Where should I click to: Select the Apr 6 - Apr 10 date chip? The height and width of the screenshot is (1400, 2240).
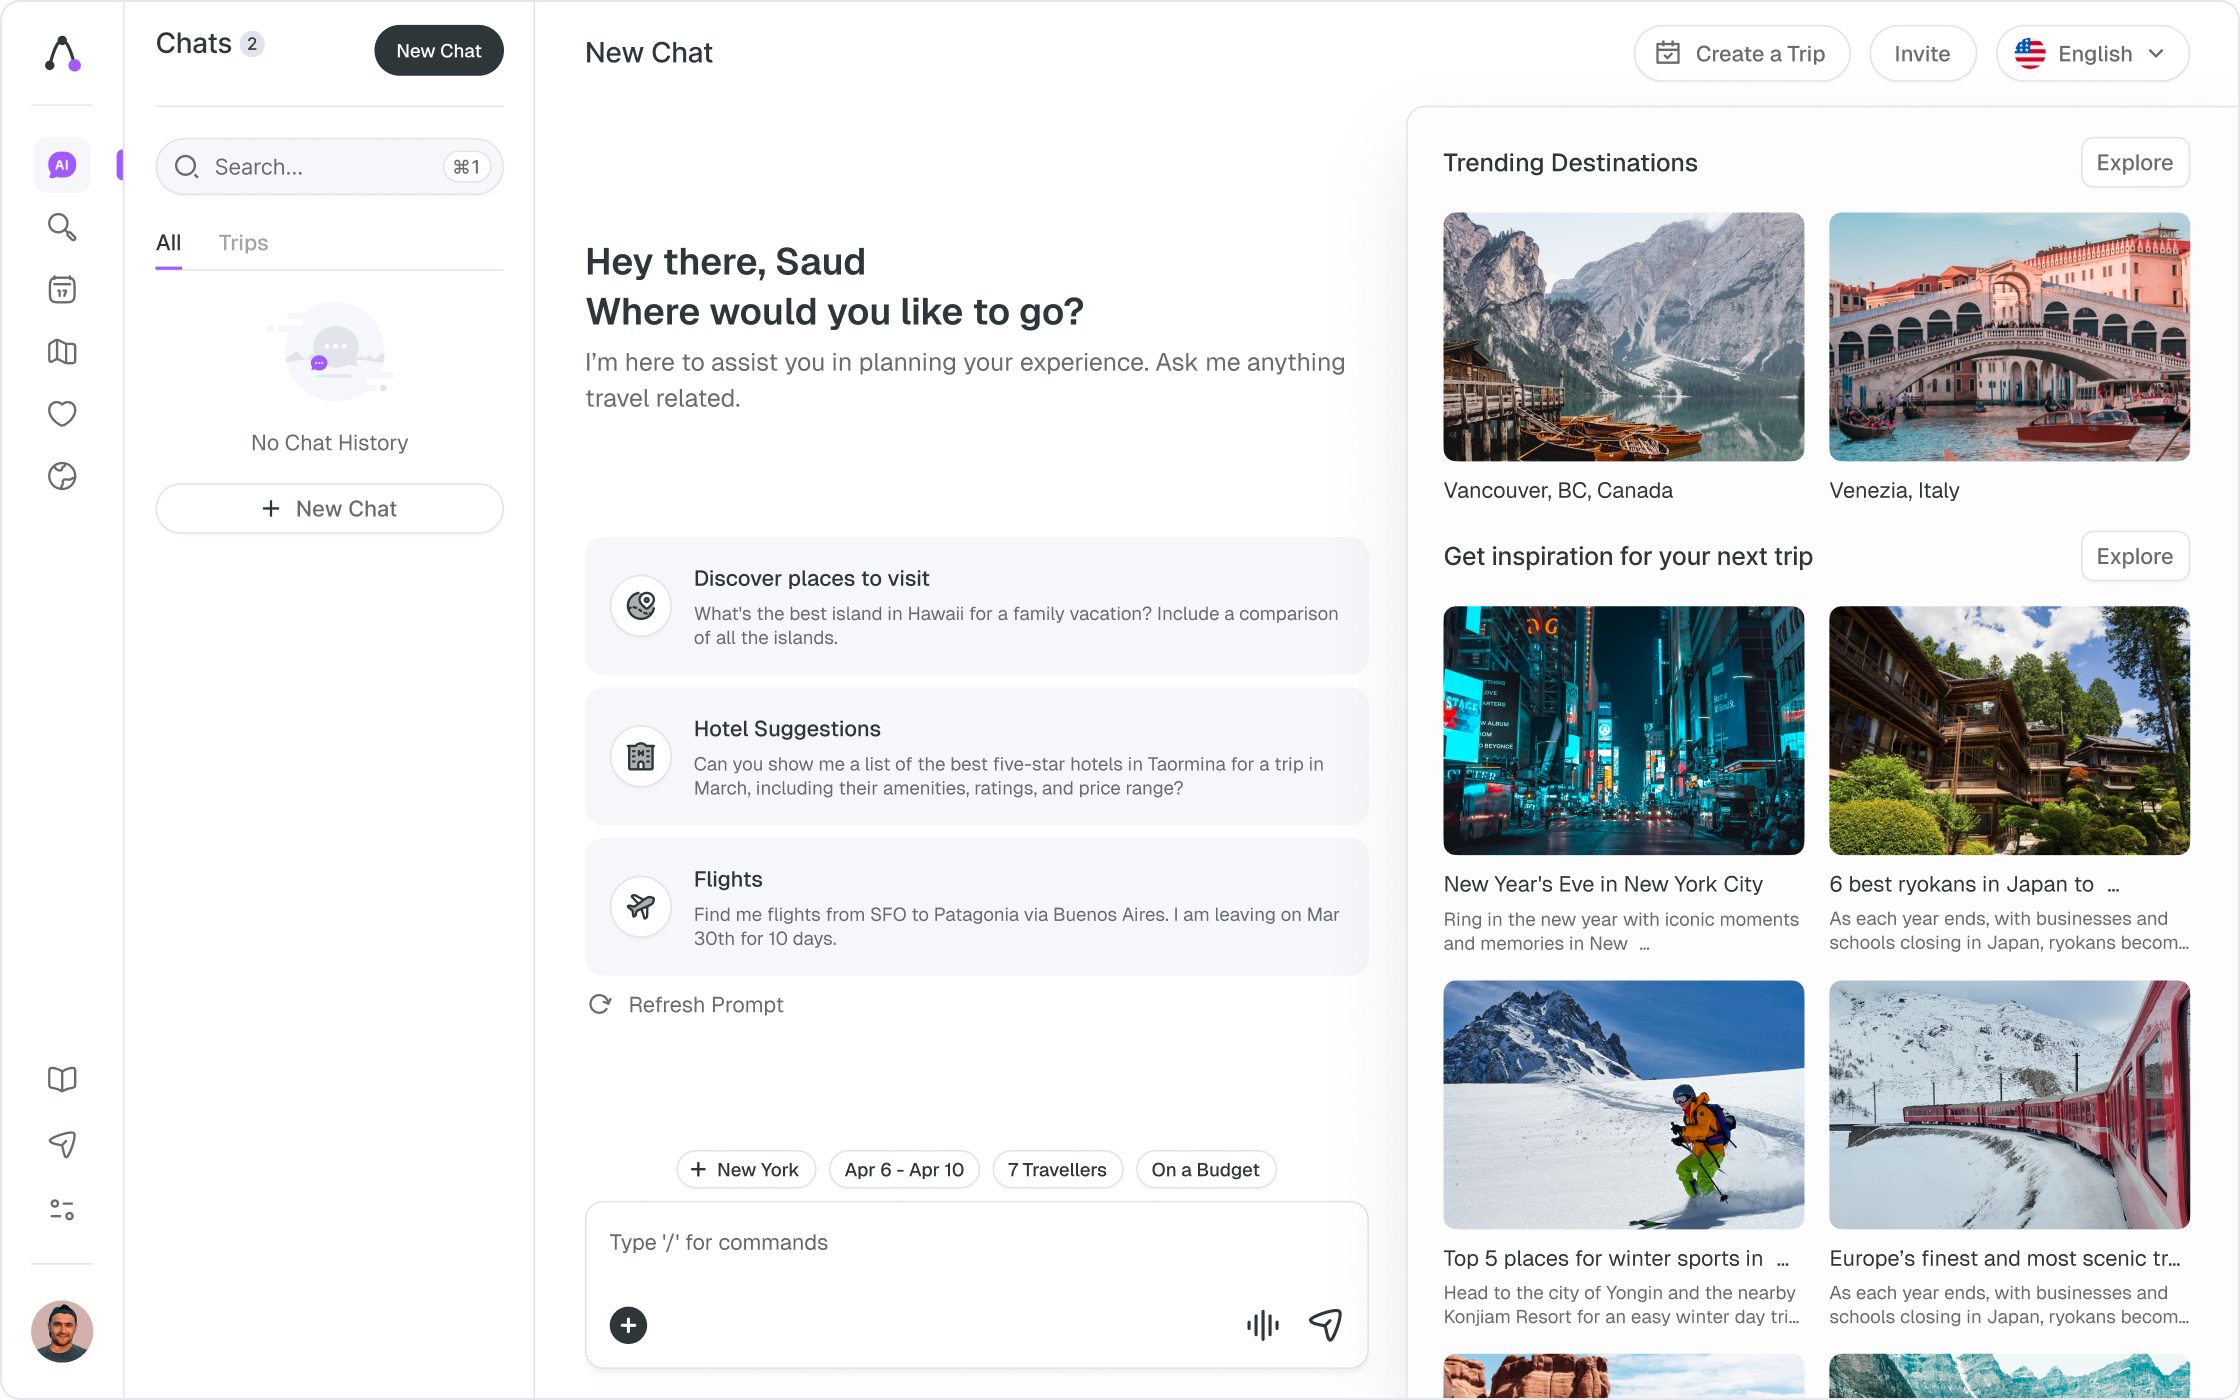click(x=904, y=1170)
